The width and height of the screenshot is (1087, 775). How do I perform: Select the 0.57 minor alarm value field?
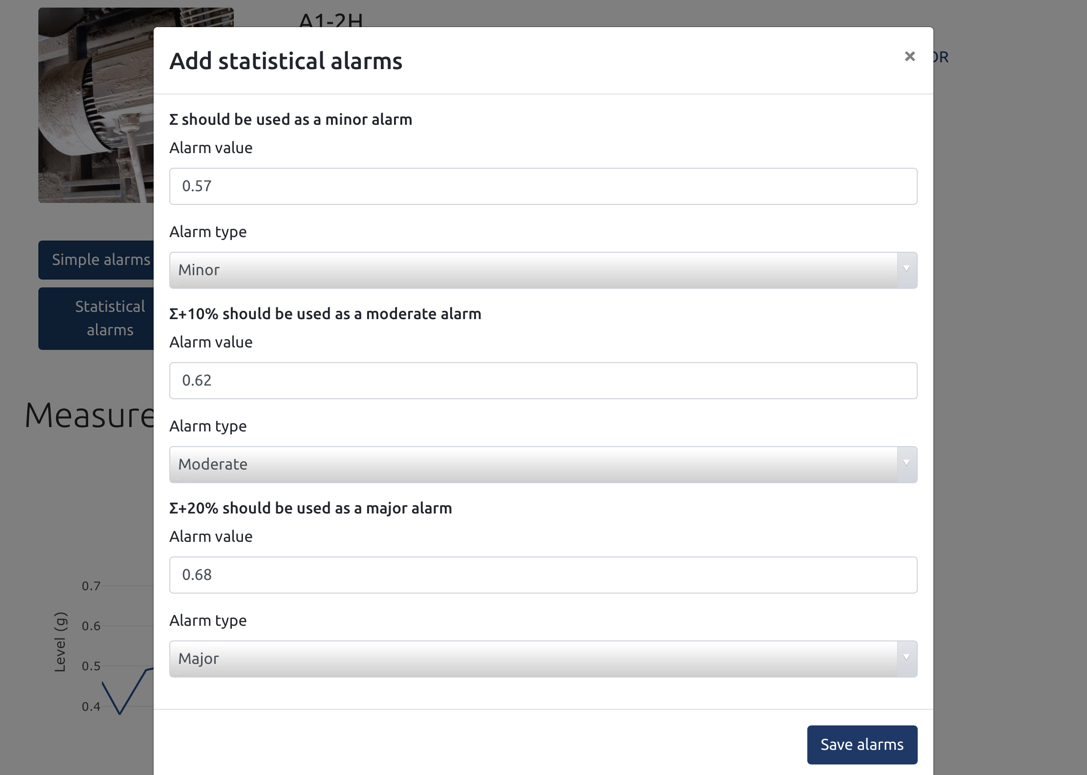point(543,185)
